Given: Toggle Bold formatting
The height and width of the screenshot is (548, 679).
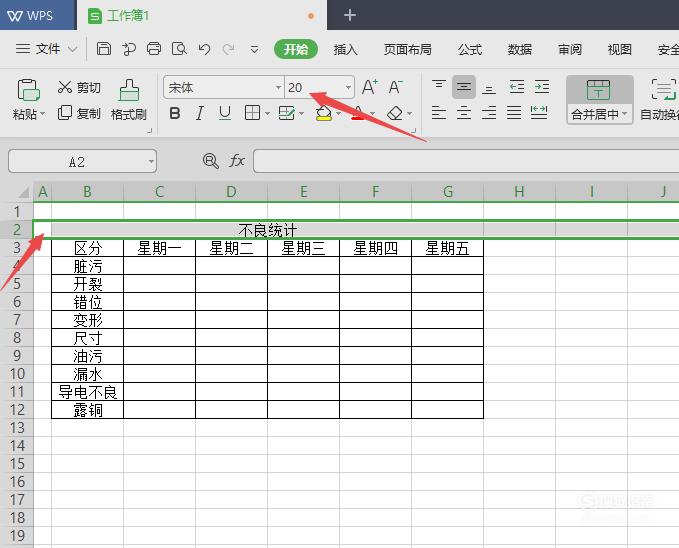Looking at the screenshot, I should click(175, 113).
